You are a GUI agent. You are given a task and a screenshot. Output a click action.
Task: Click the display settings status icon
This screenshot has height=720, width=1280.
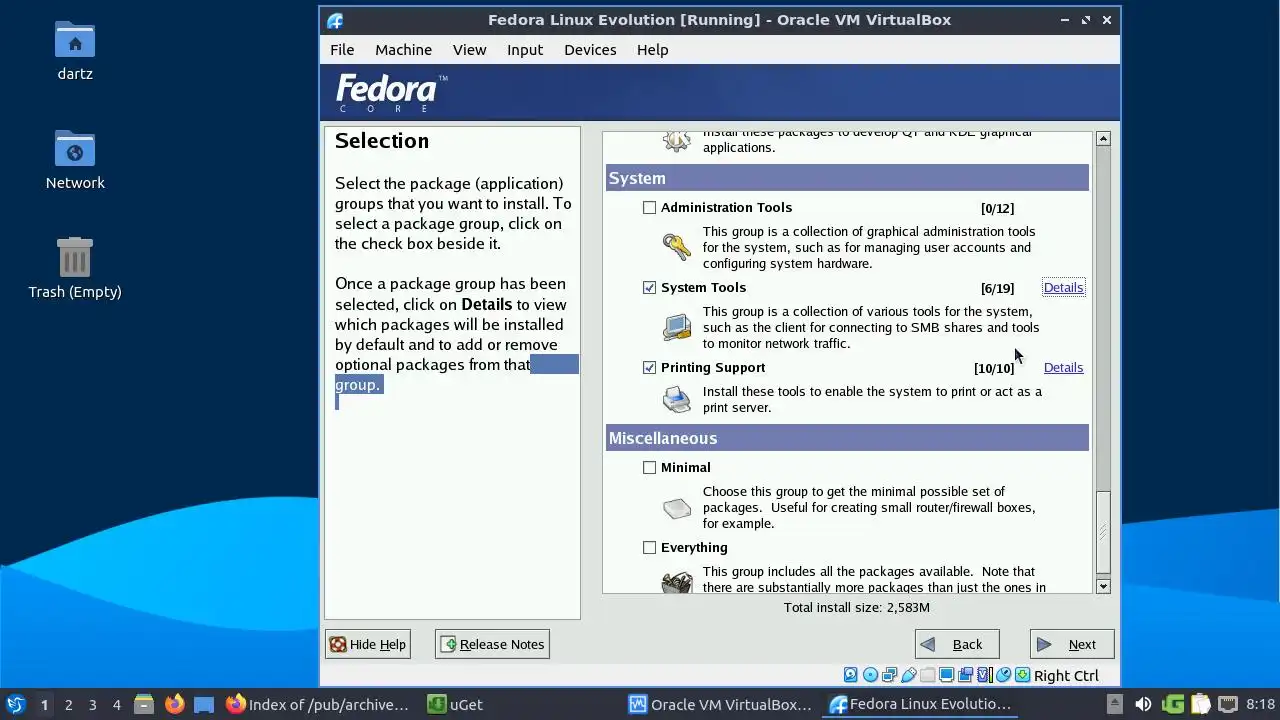(946, 675)
